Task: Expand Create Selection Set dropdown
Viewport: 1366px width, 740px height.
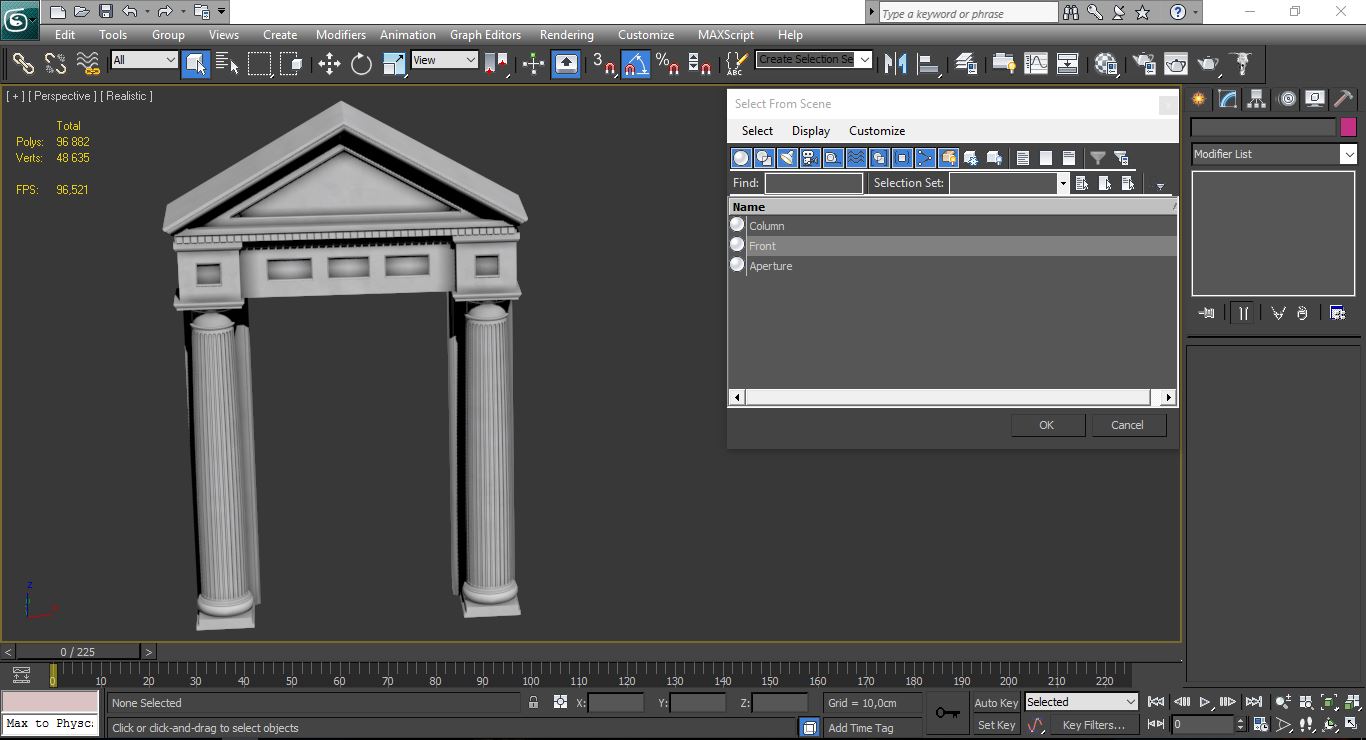Action: point(865,59)
